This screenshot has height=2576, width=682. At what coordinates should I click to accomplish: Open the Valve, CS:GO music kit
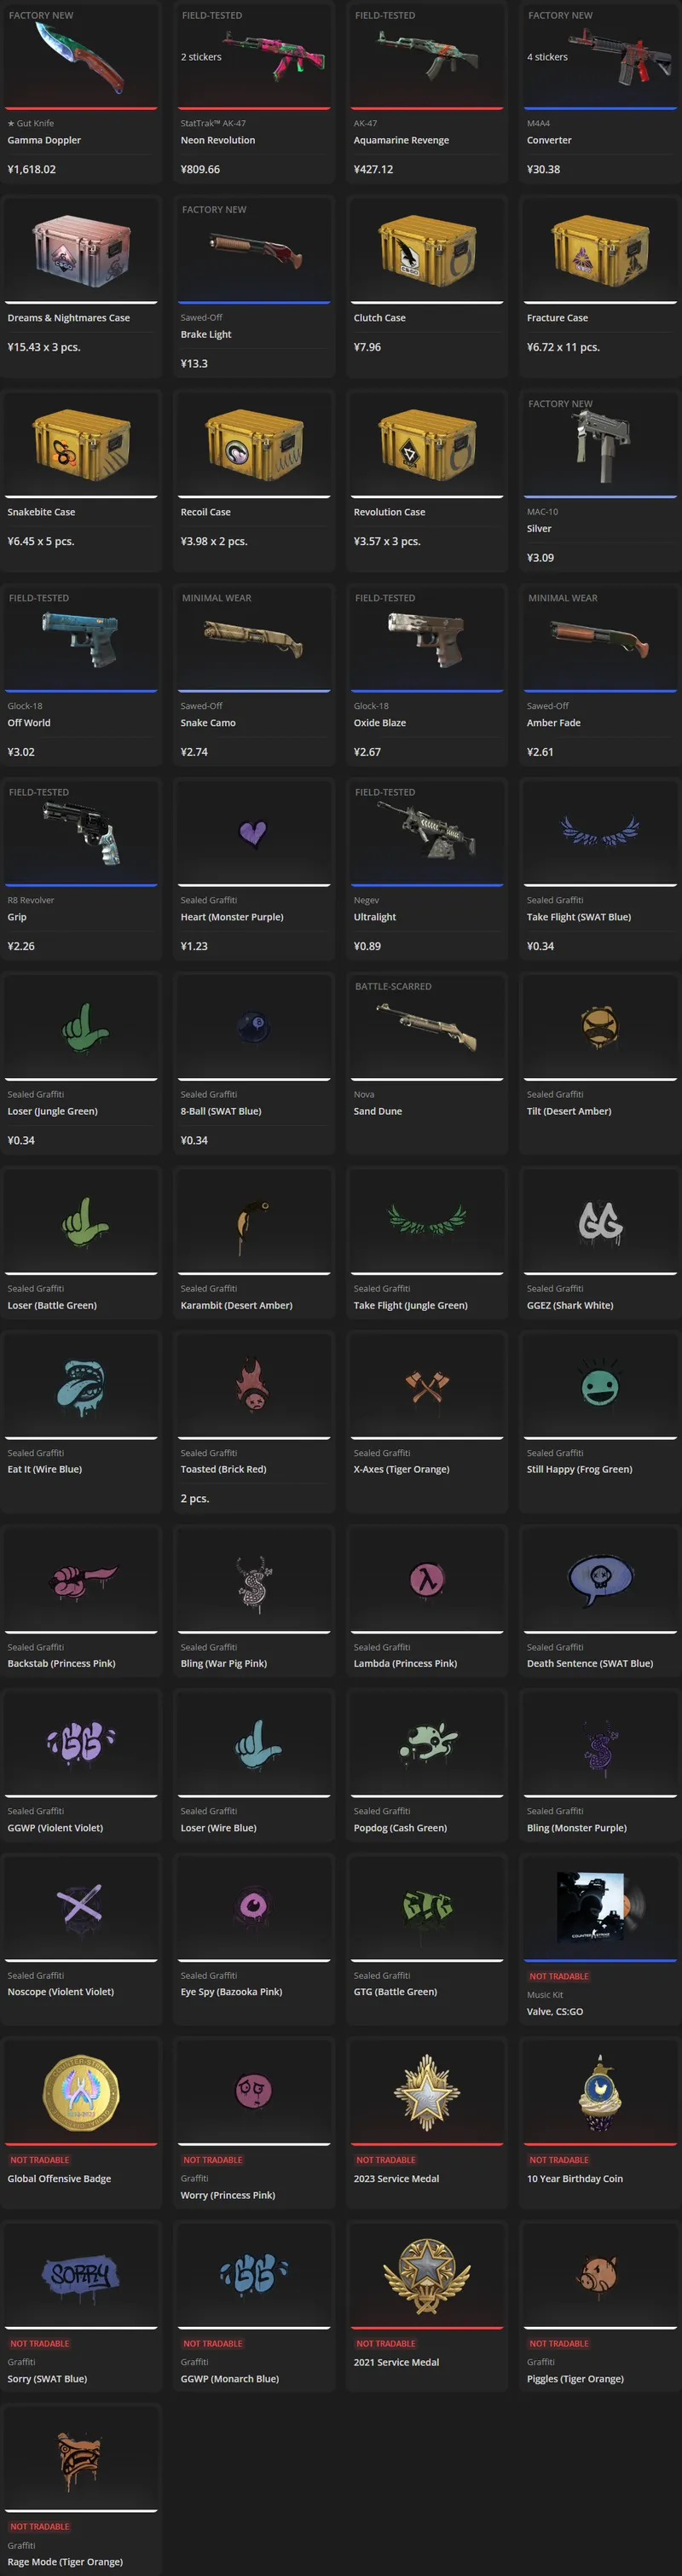pos(600,1942)
